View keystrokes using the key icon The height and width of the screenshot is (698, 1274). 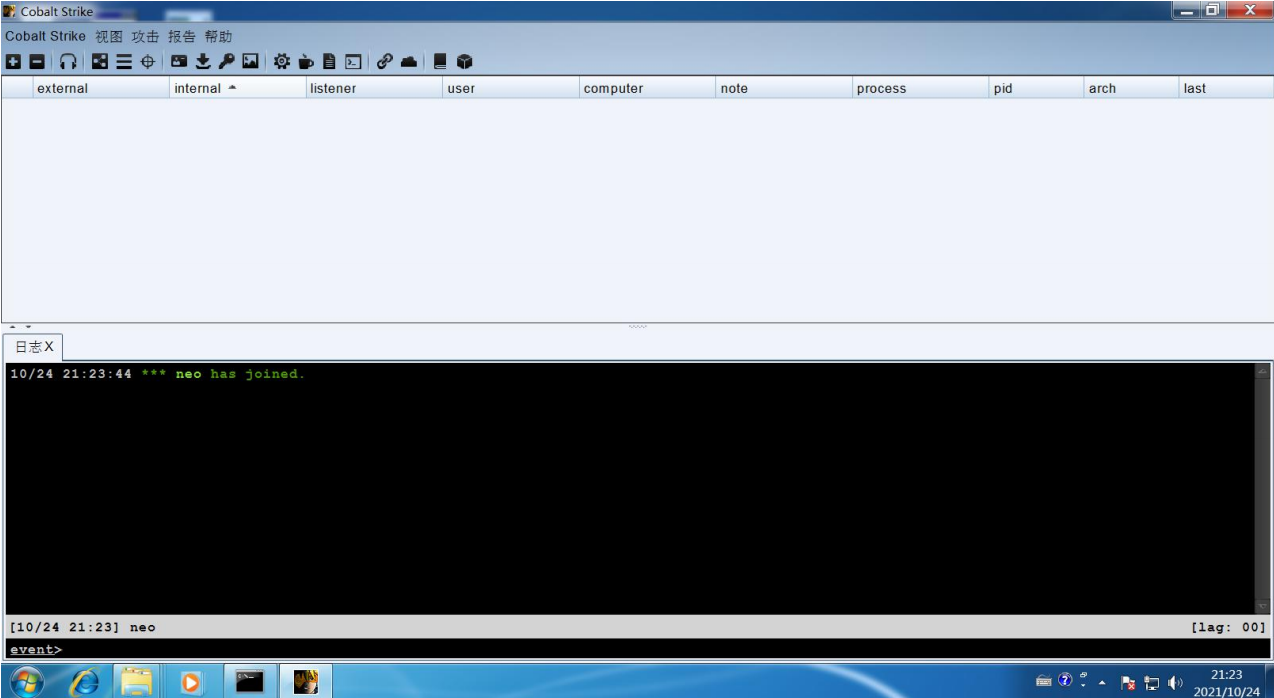(227, 62)
